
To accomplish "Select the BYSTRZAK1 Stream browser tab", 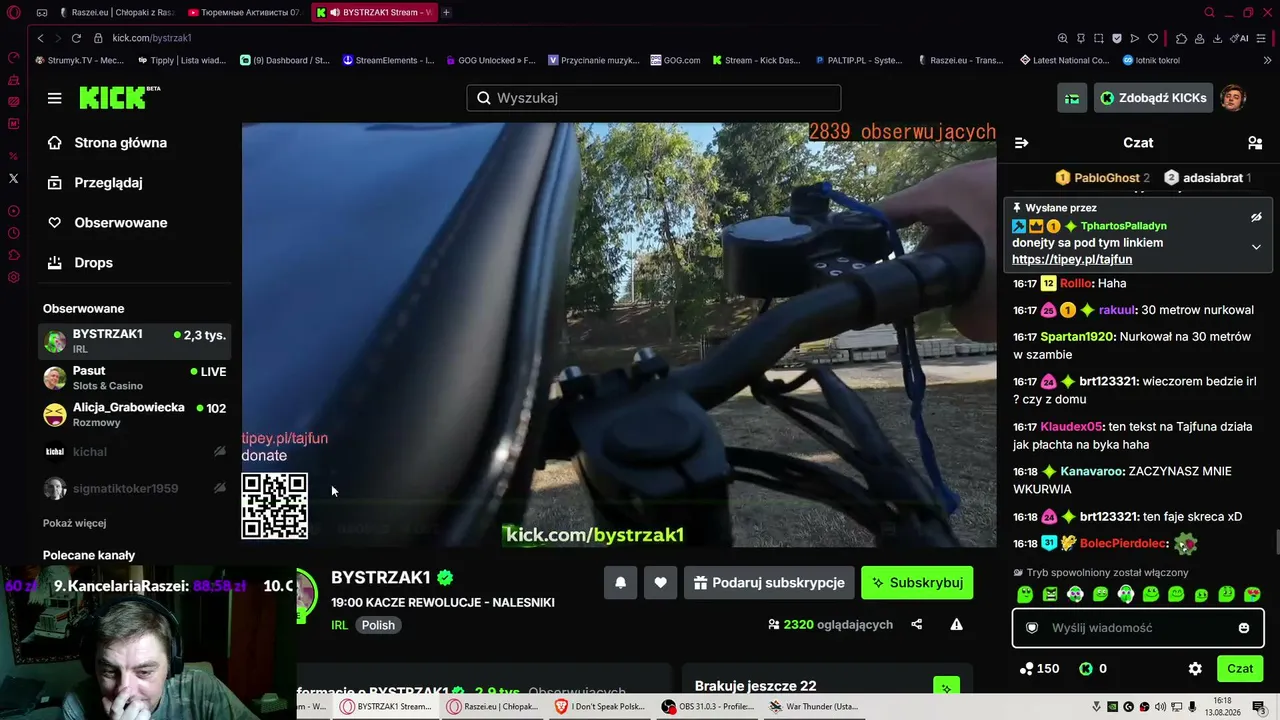I will [375, 12].
